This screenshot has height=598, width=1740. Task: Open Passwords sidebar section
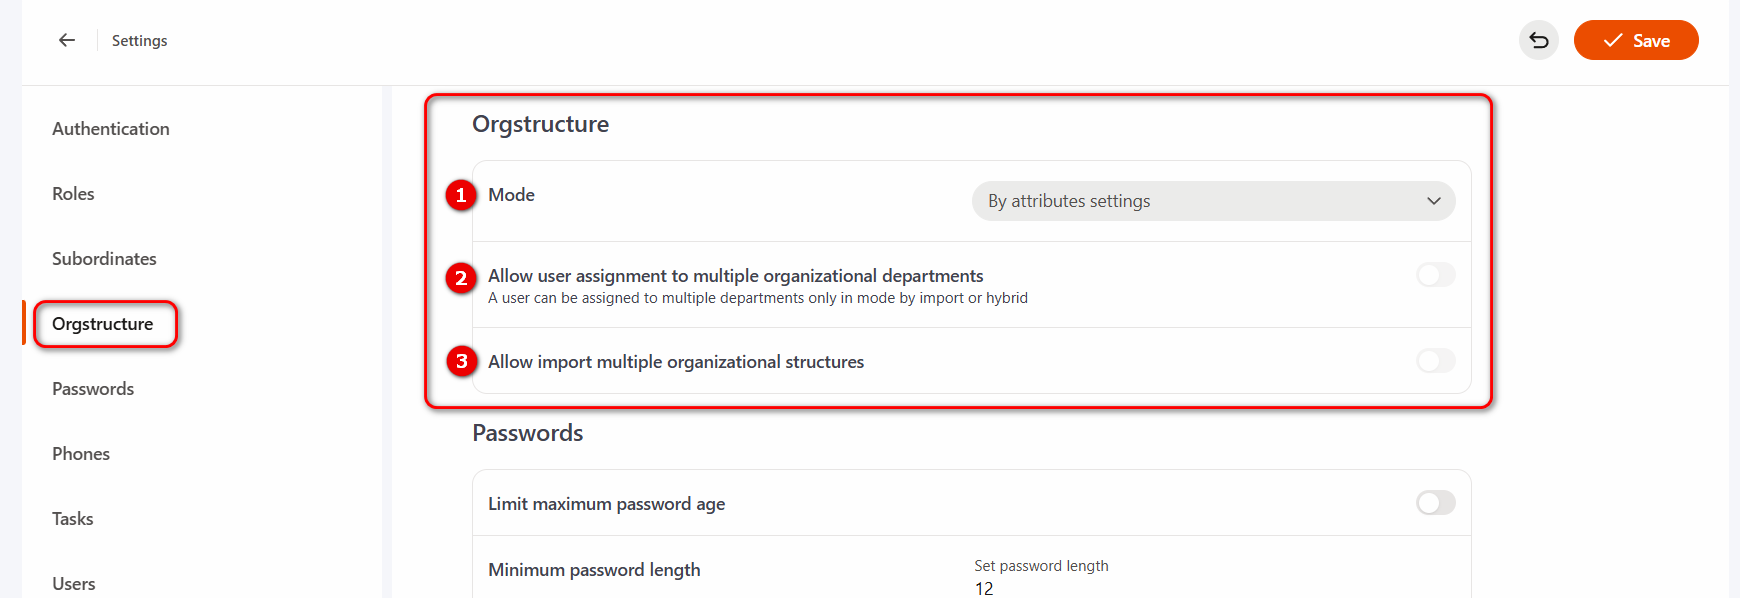[93, 389]
